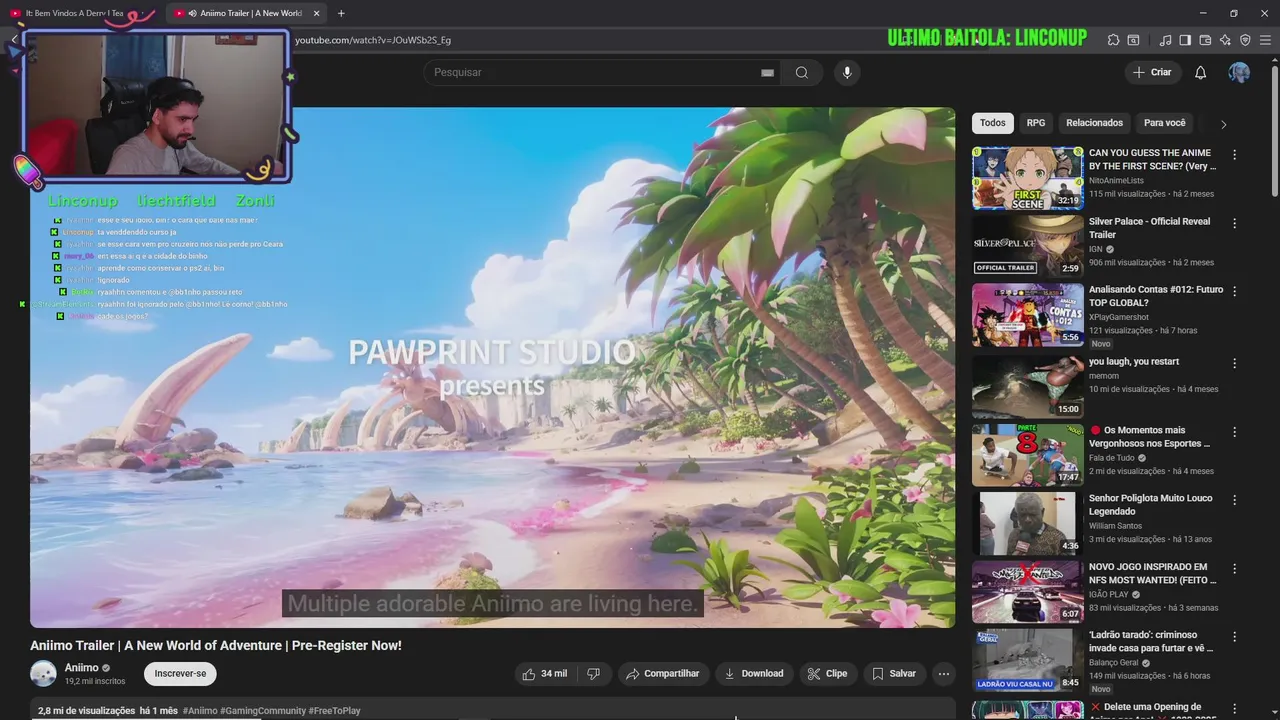Open options menu for 'NOVO JOGO INSPIRADO EM NFS'
Image resolution: width=1280 pixels, height=720 pixels.
coord(1234,568)
